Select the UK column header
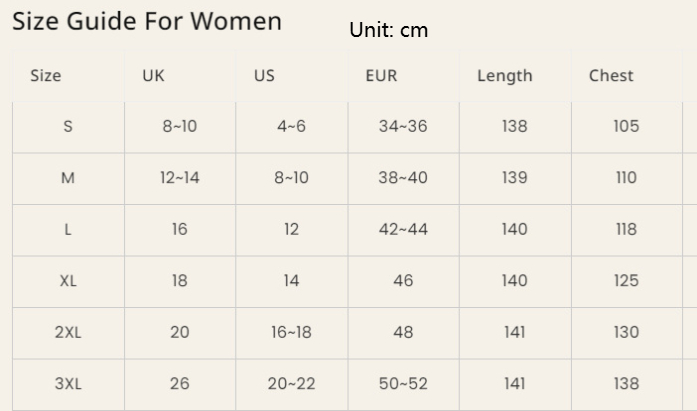Viewport: 697px width, 411px height. point(154,75)
